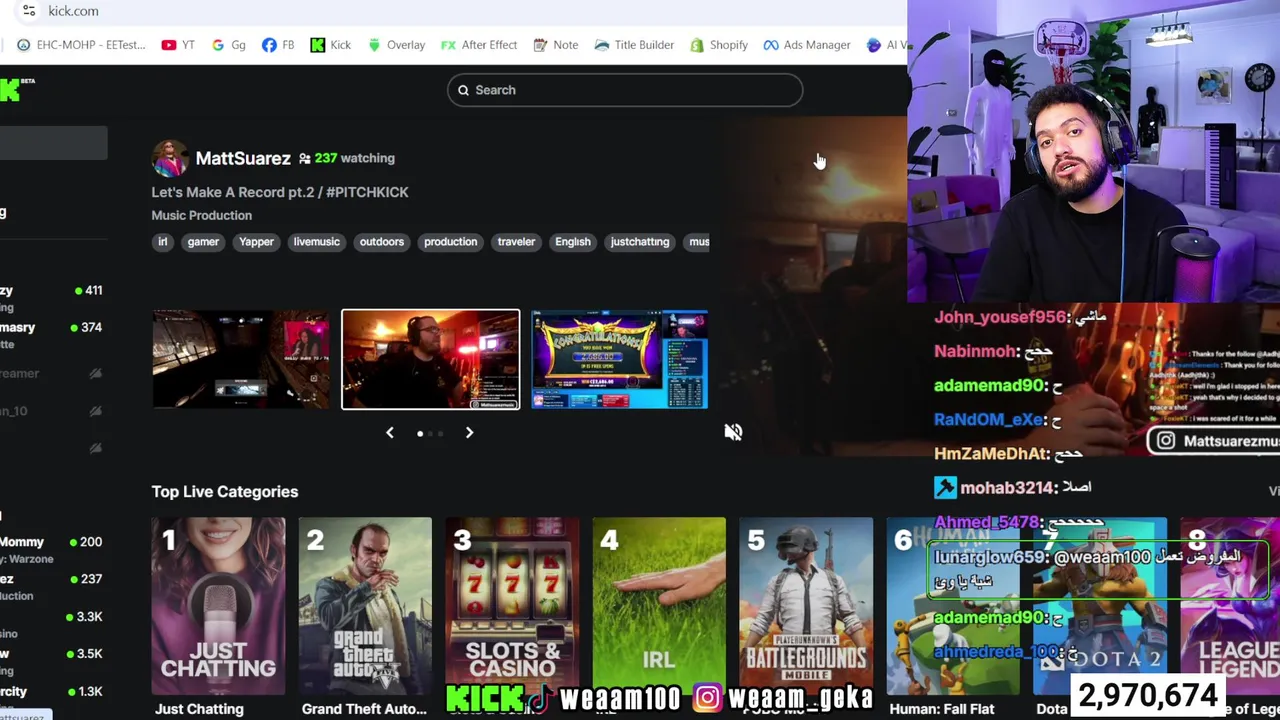
Task: Click the stream title Let's Make A Record pt.2
Action: click(x=280, y=192)
